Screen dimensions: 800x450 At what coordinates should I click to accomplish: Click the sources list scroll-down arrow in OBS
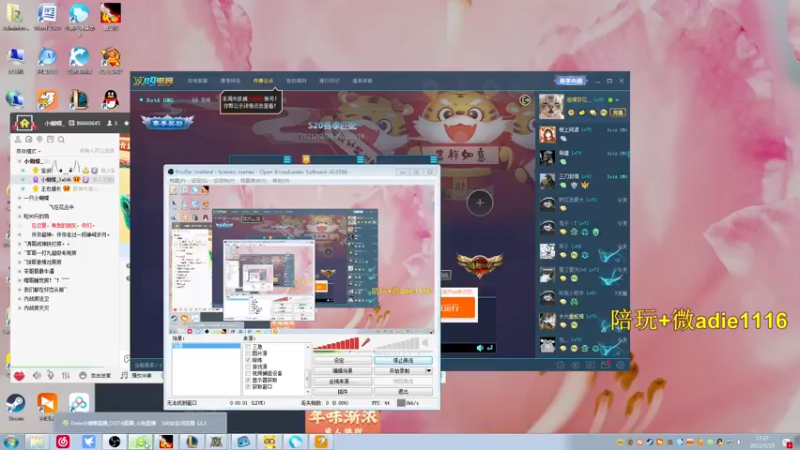coord(308,391)
